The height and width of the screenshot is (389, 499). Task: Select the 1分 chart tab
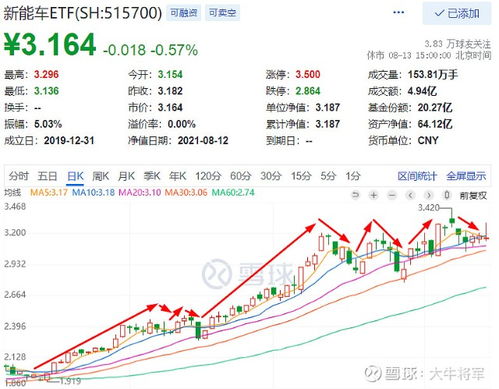click(x=353, y=176)
